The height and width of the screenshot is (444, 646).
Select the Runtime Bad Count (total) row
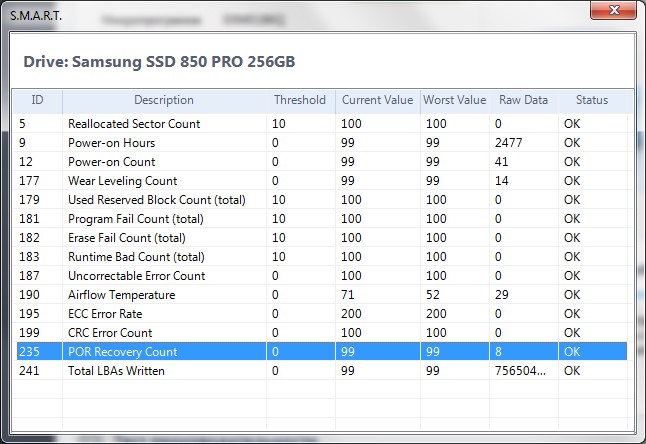pos(322,256)
